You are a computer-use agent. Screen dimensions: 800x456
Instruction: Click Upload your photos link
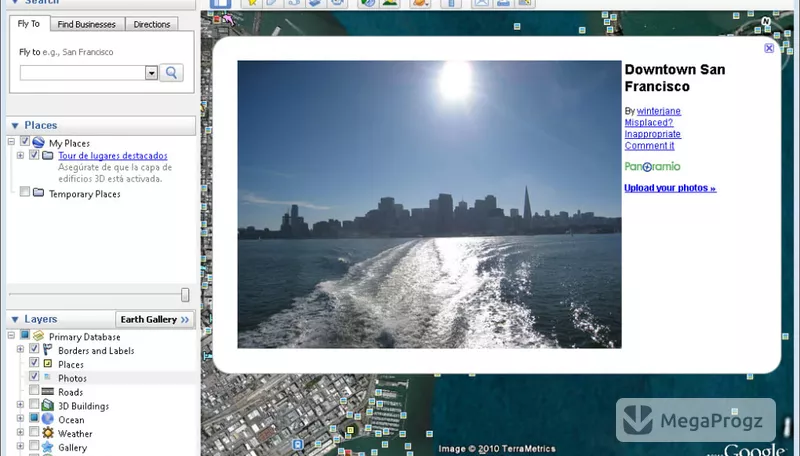670,188
